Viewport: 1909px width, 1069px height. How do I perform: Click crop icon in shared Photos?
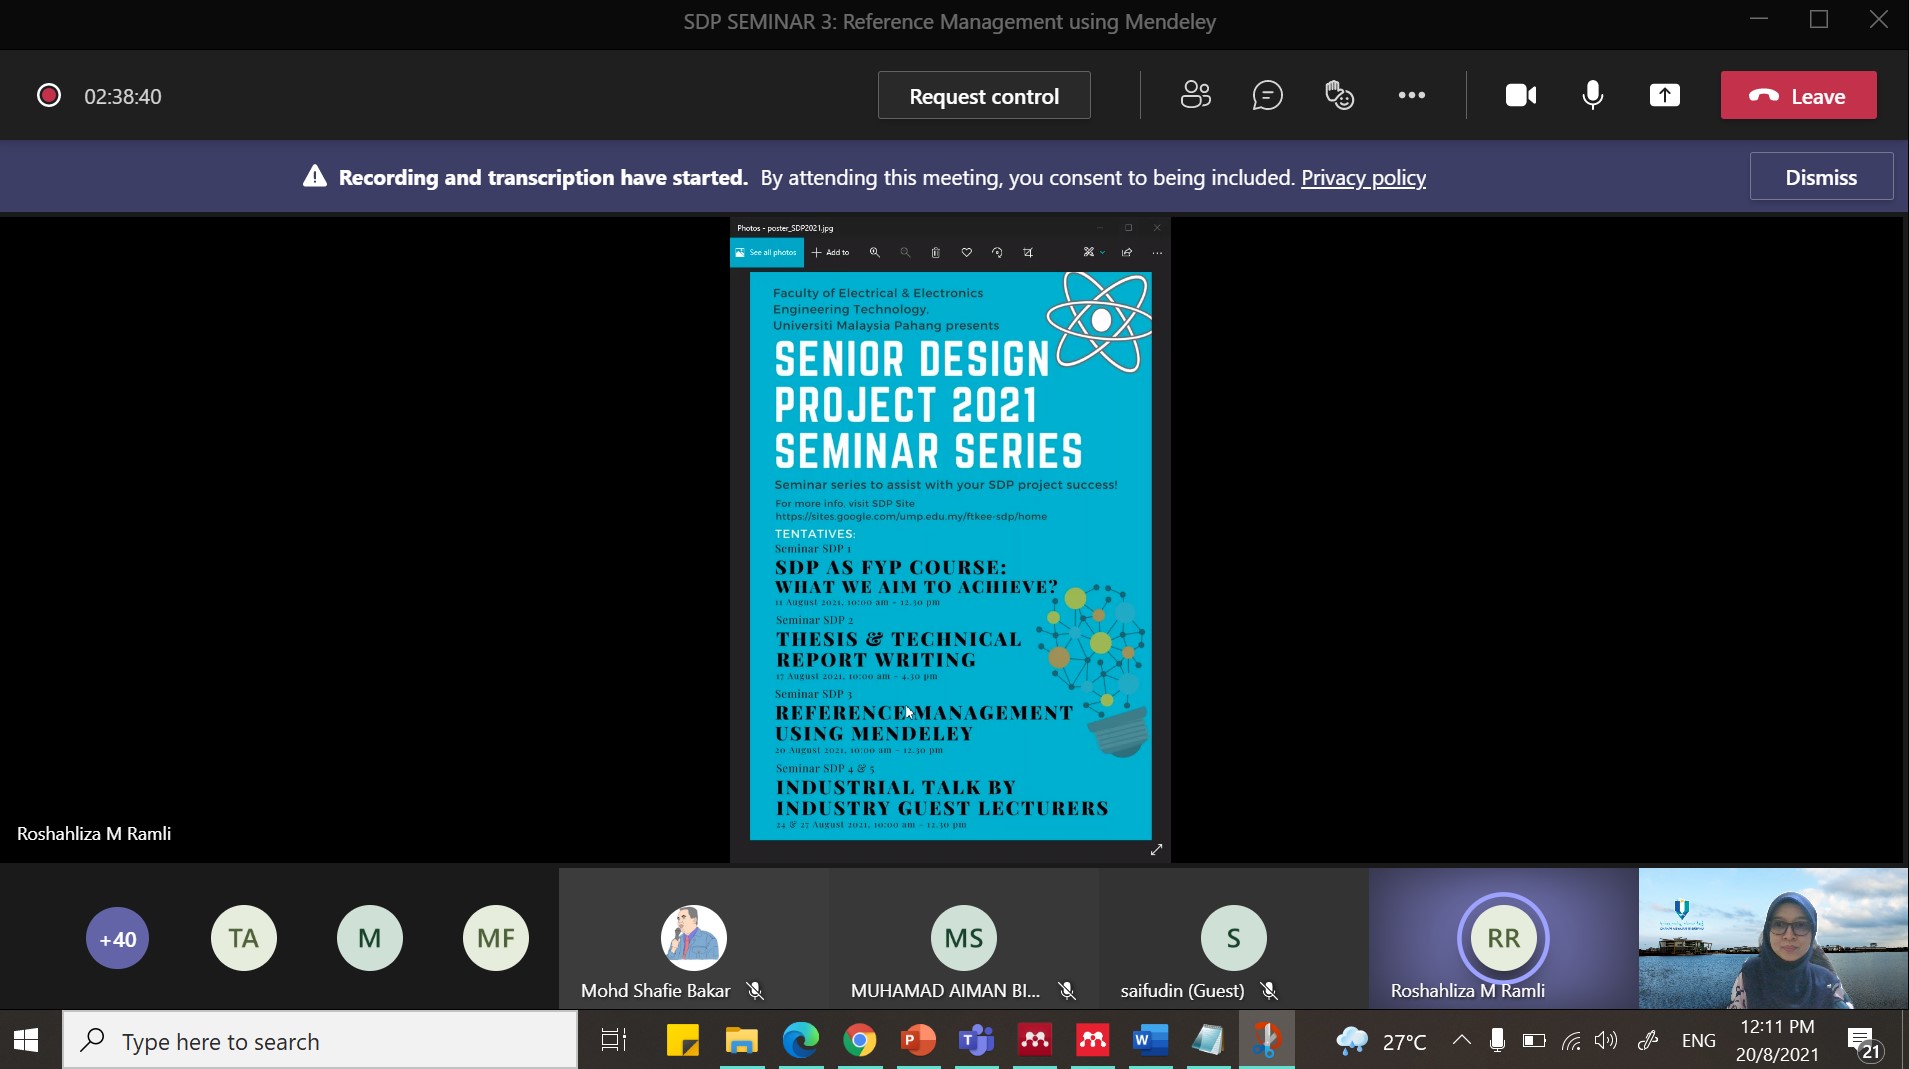click(x=1028, y=252)
